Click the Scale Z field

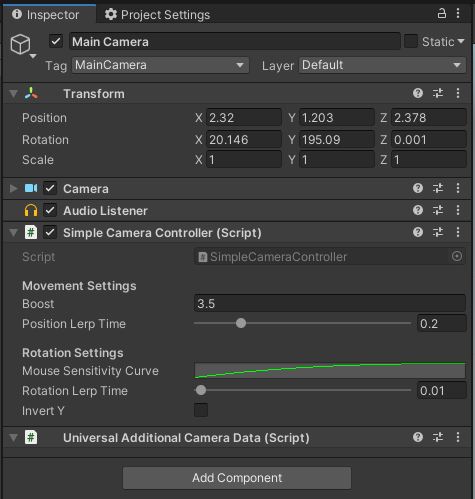[428, 160]
